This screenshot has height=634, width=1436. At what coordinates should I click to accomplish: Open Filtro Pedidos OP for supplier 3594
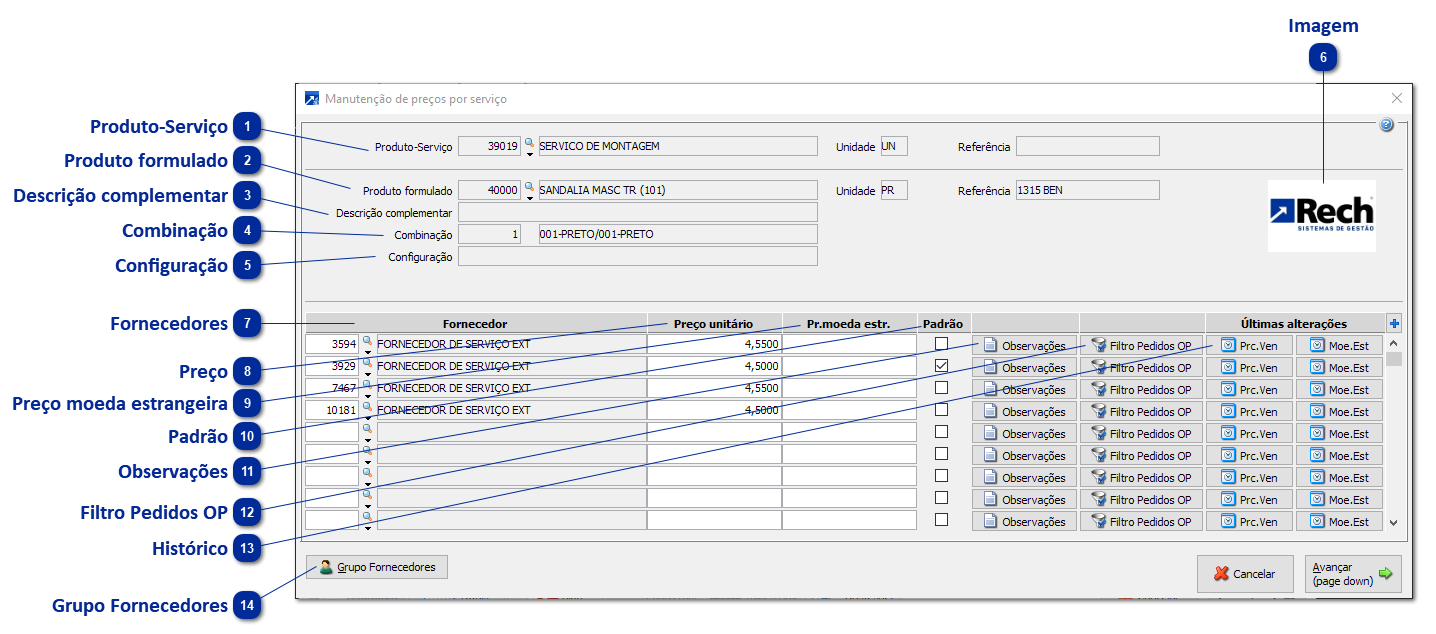pyautogui.click(x=1141, y=345)
